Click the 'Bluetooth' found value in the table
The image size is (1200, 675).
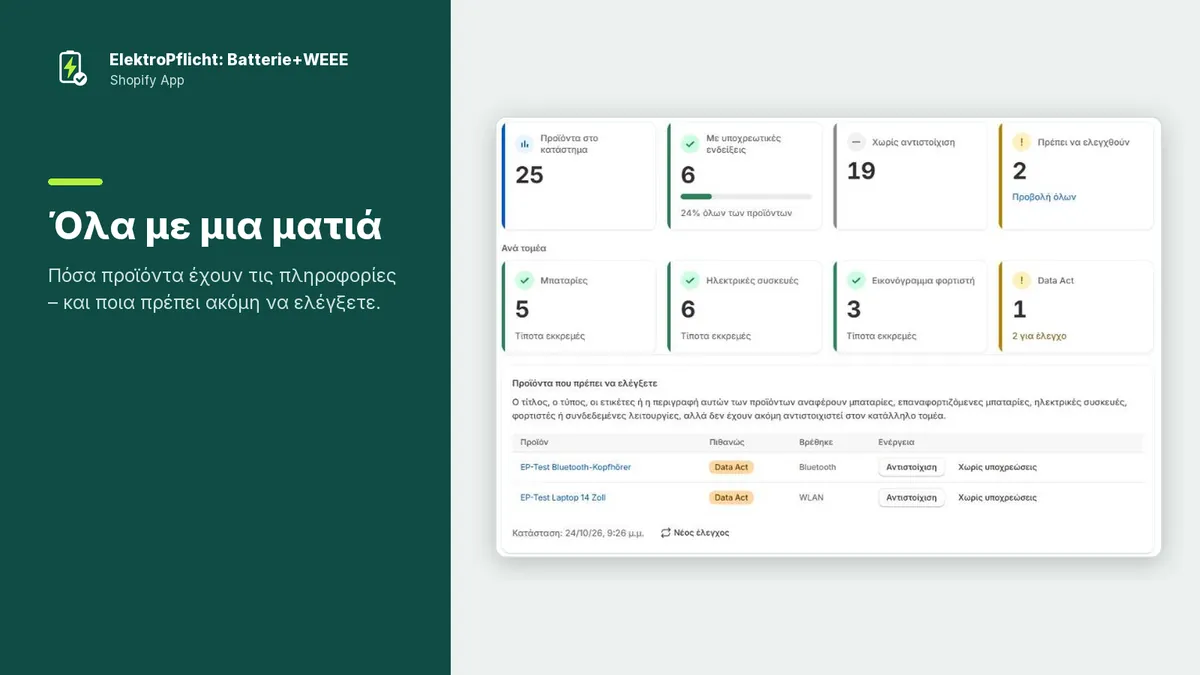818,467
